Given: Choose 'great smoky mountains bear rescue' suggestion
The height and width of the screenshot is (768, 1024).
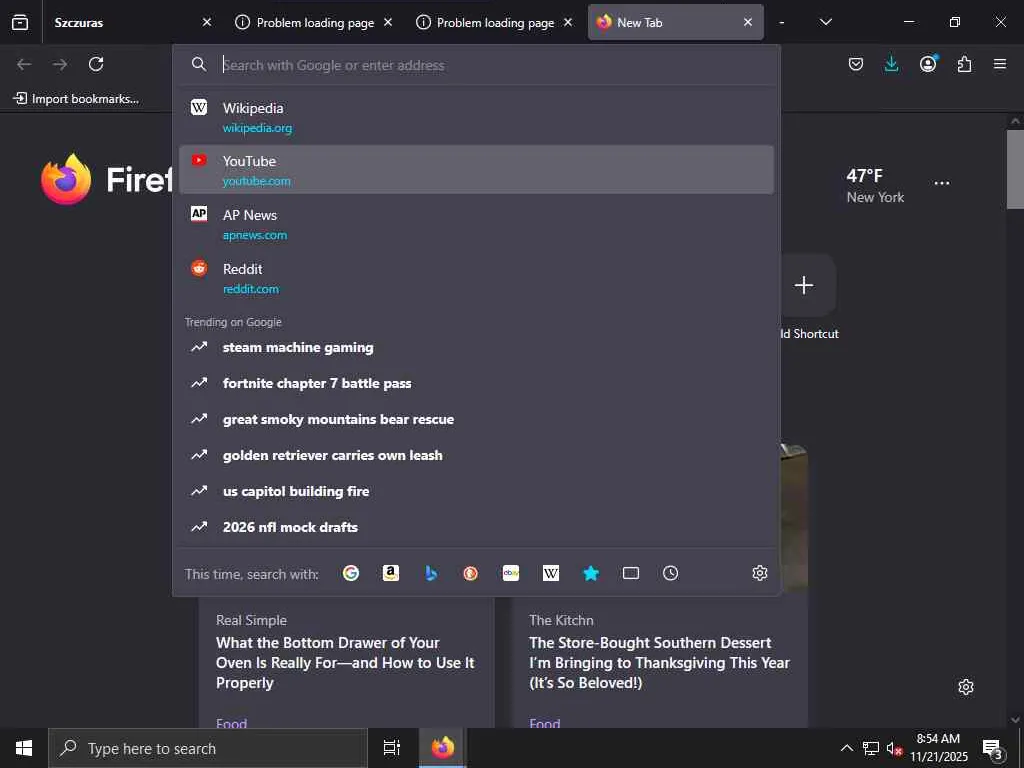Looking at the screenshot, I should pyautogui.click(x=476, y=419).
